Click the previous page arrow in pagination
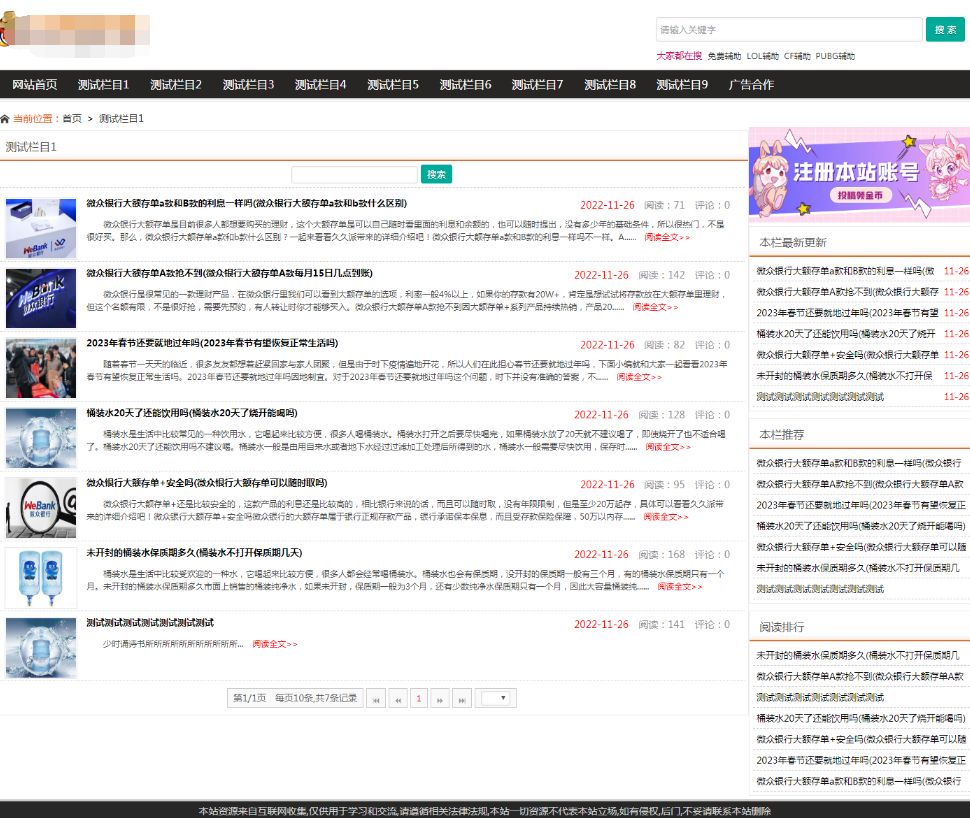This screenshot has width=970, height=818. pyautogui.click(x=398, y=699)
